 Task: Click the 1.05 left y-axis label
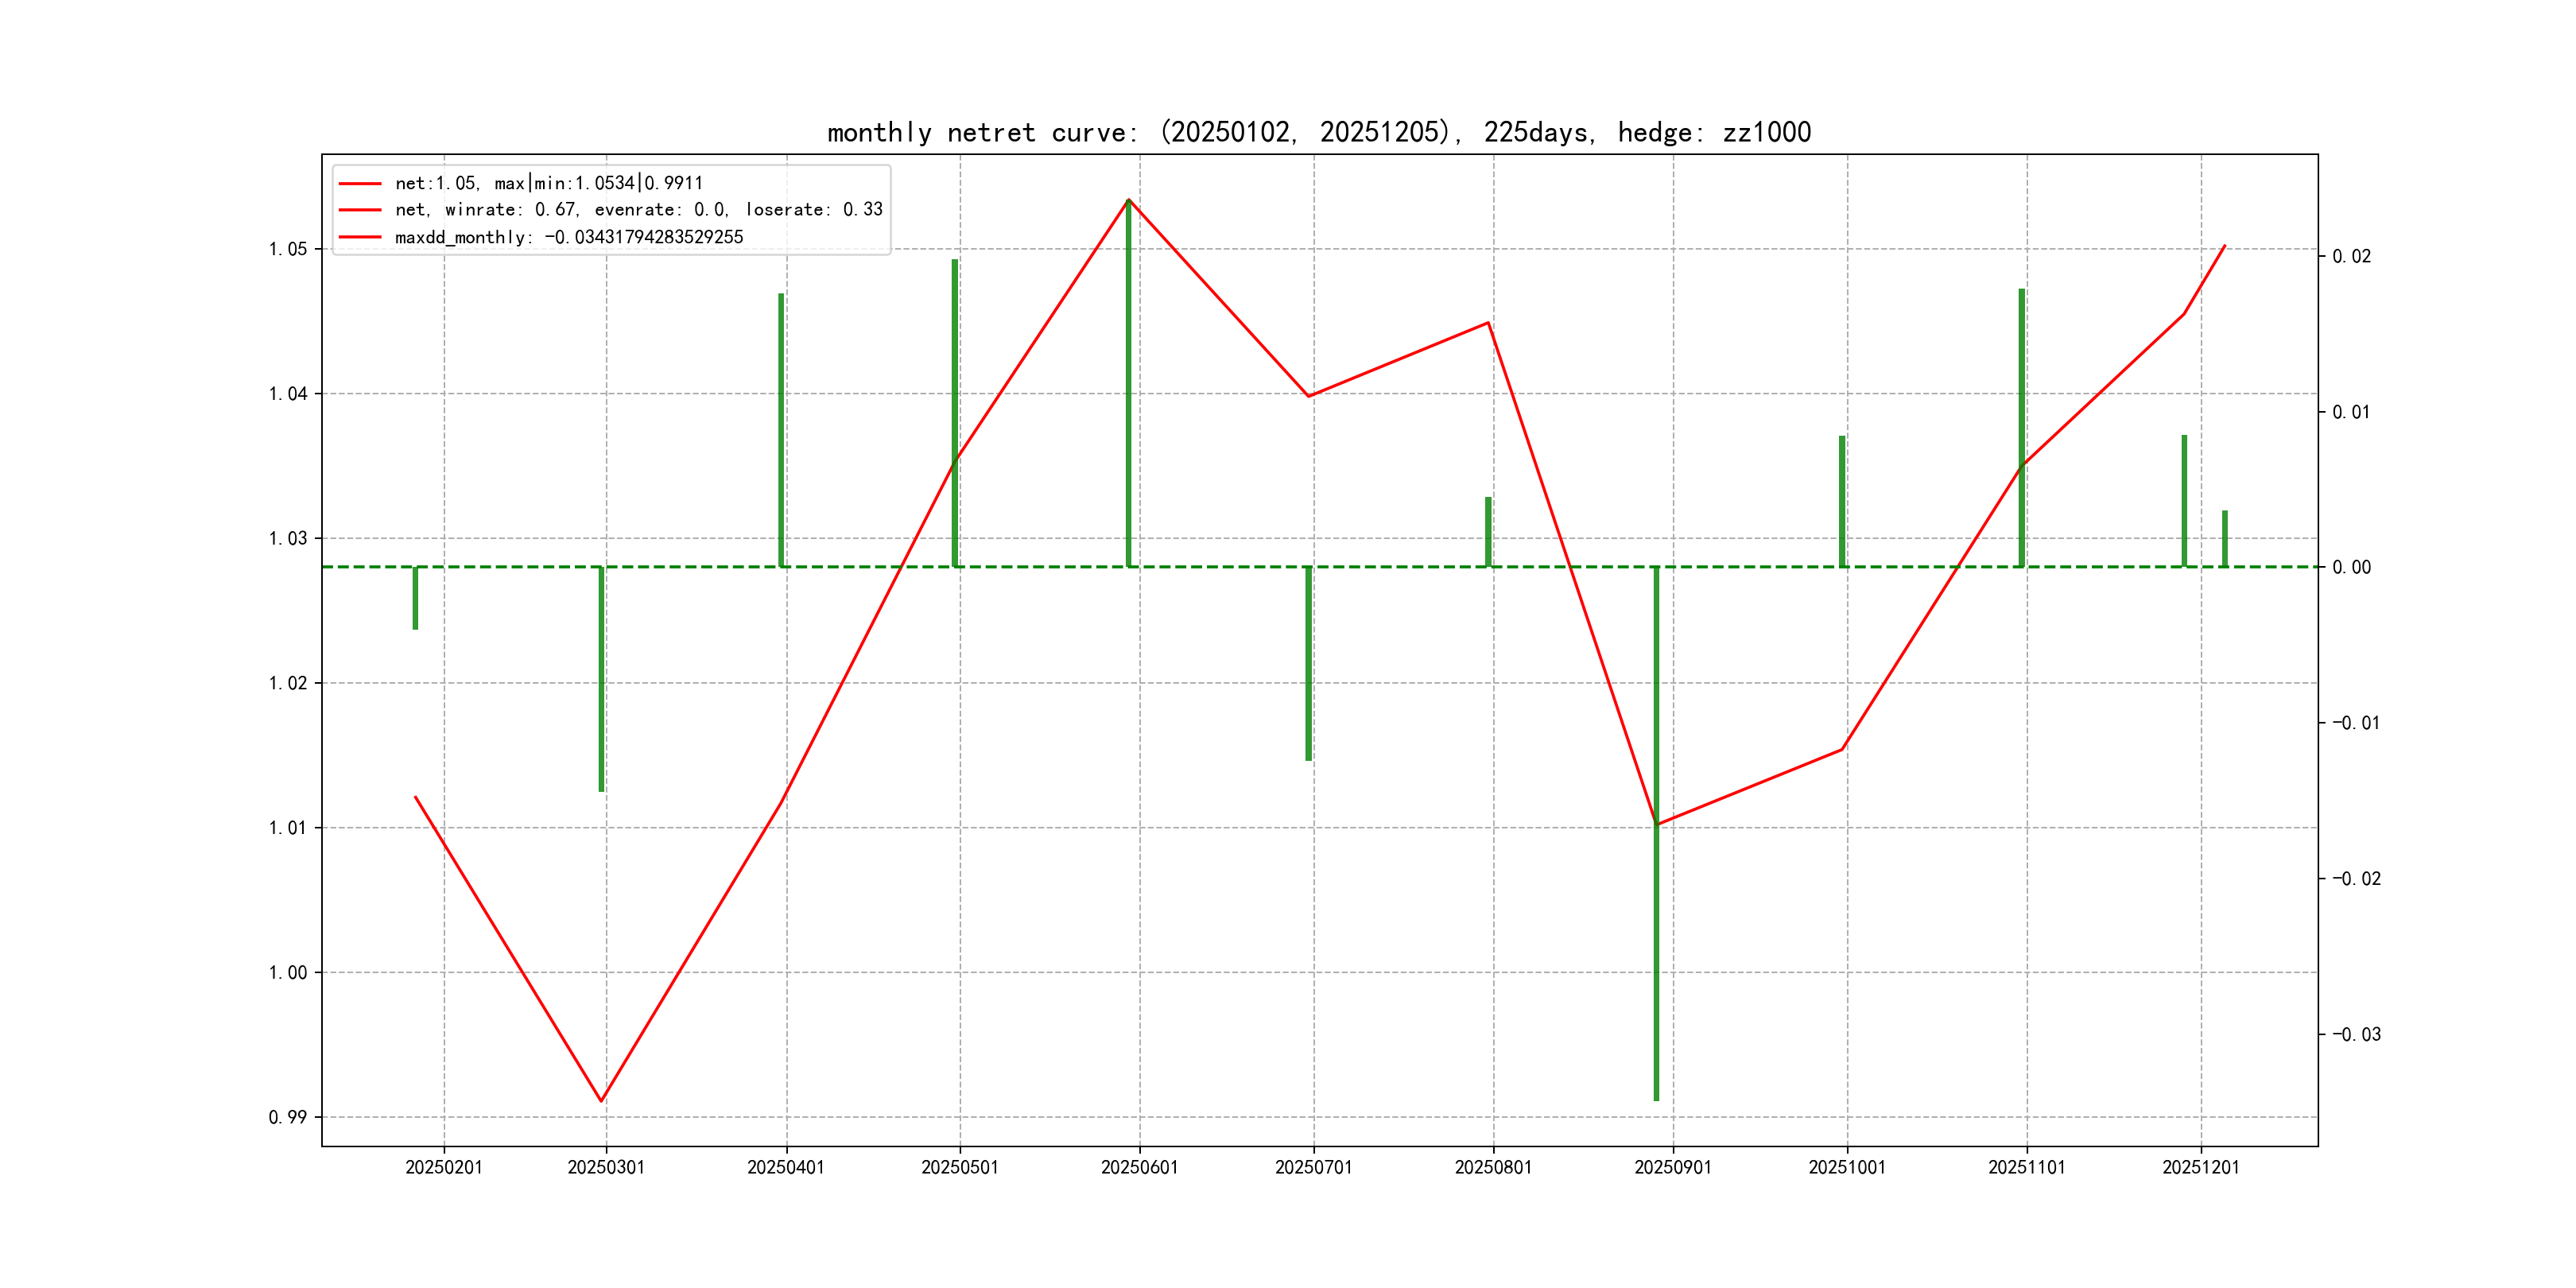pos(287,249)
